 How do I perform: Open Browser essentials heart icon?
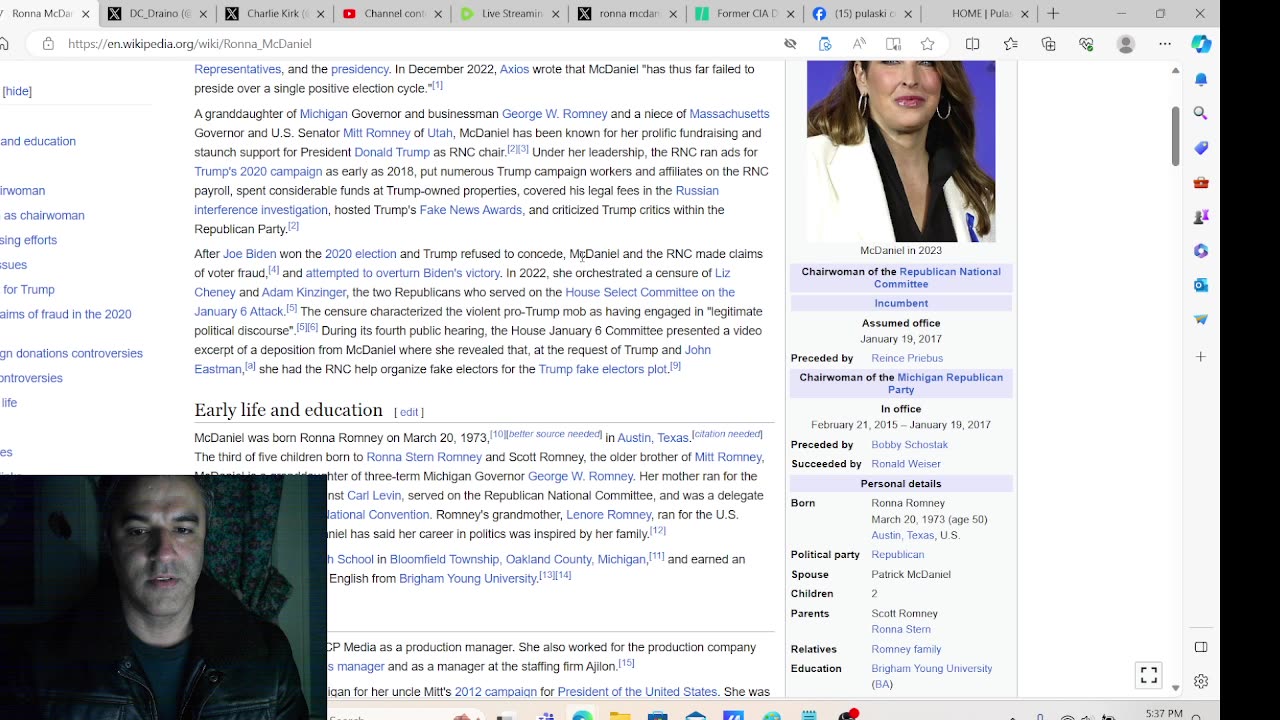pos(1086,44)
